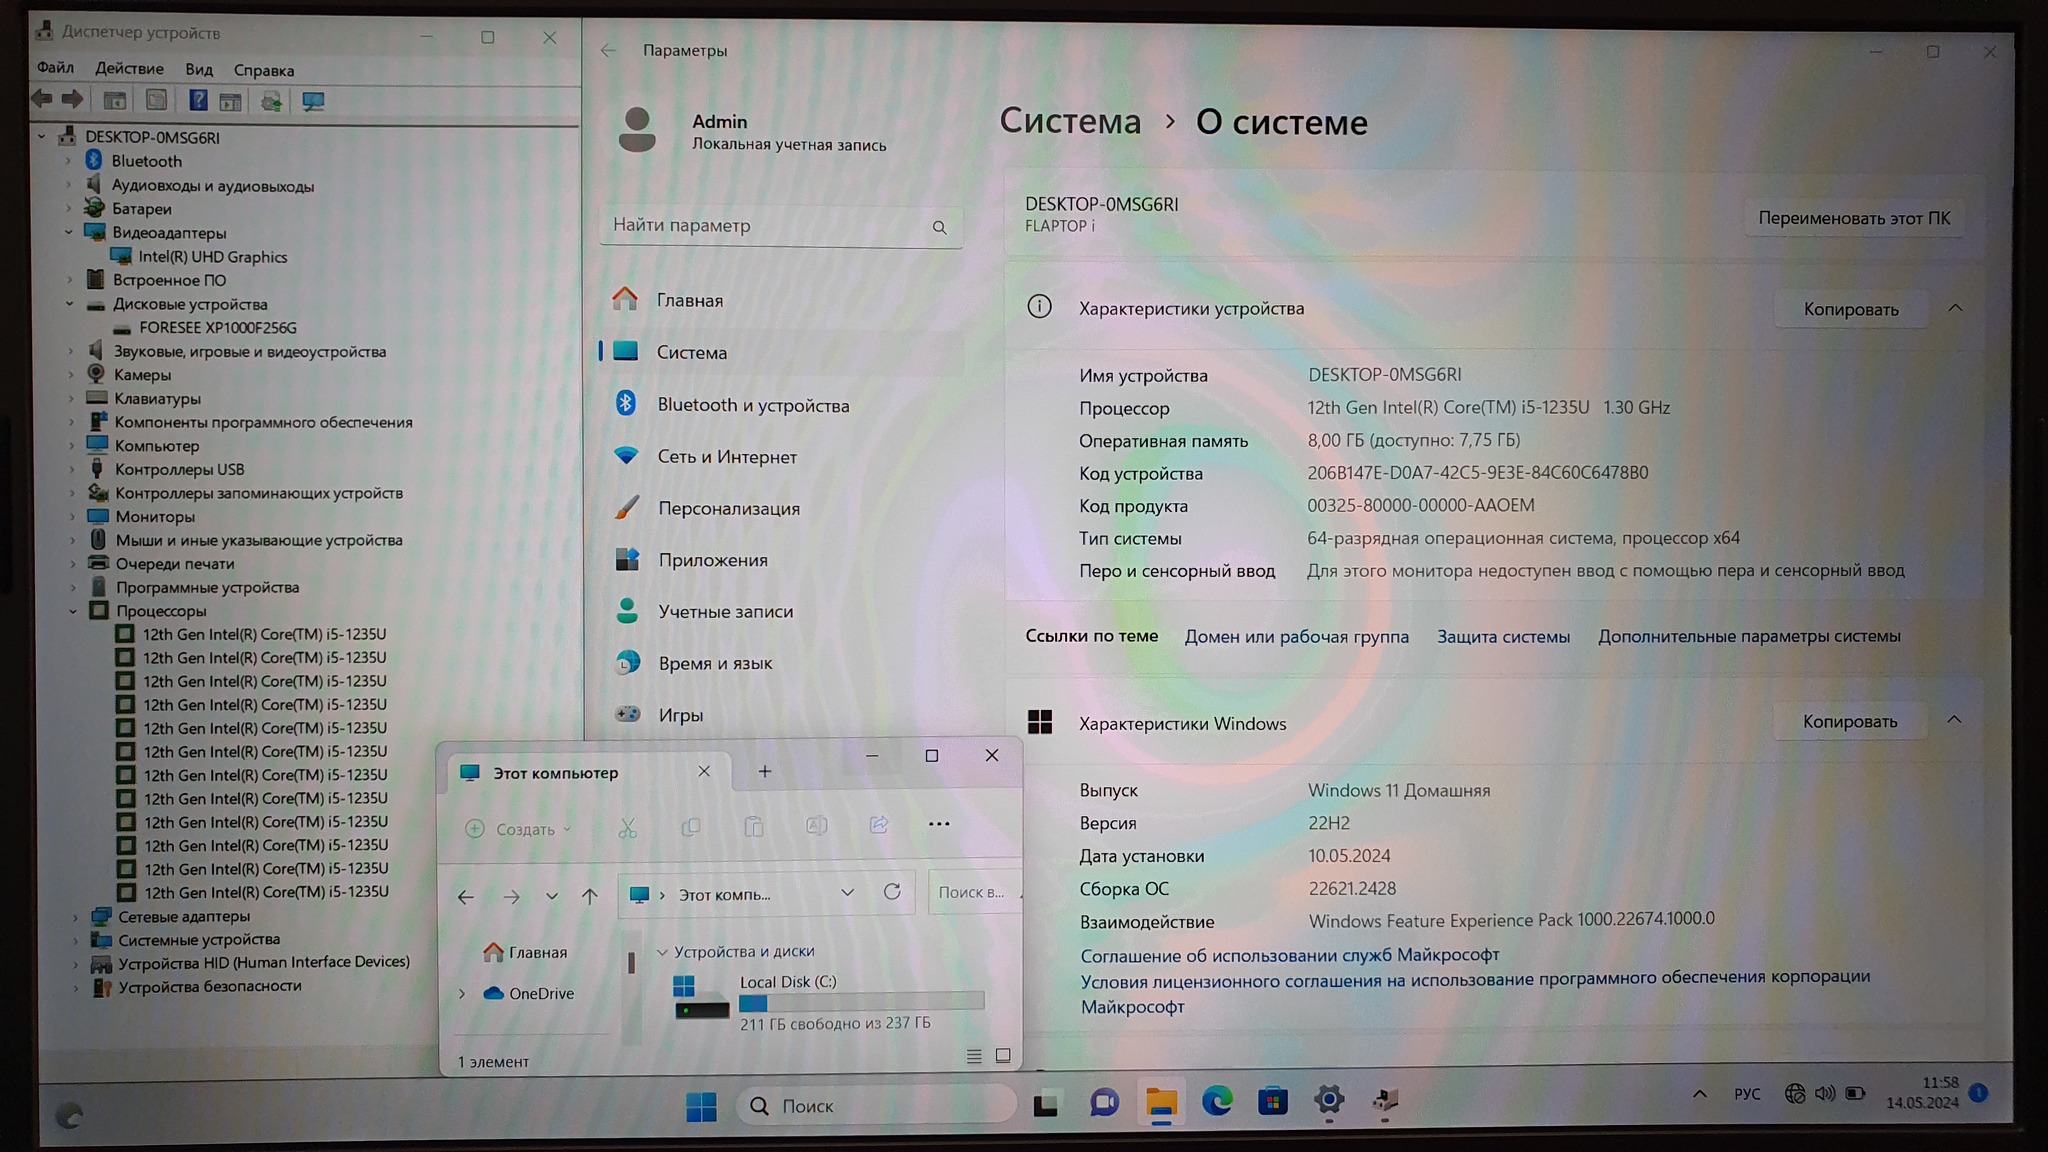Switch Explorer to the details list view

(974, 1056)
